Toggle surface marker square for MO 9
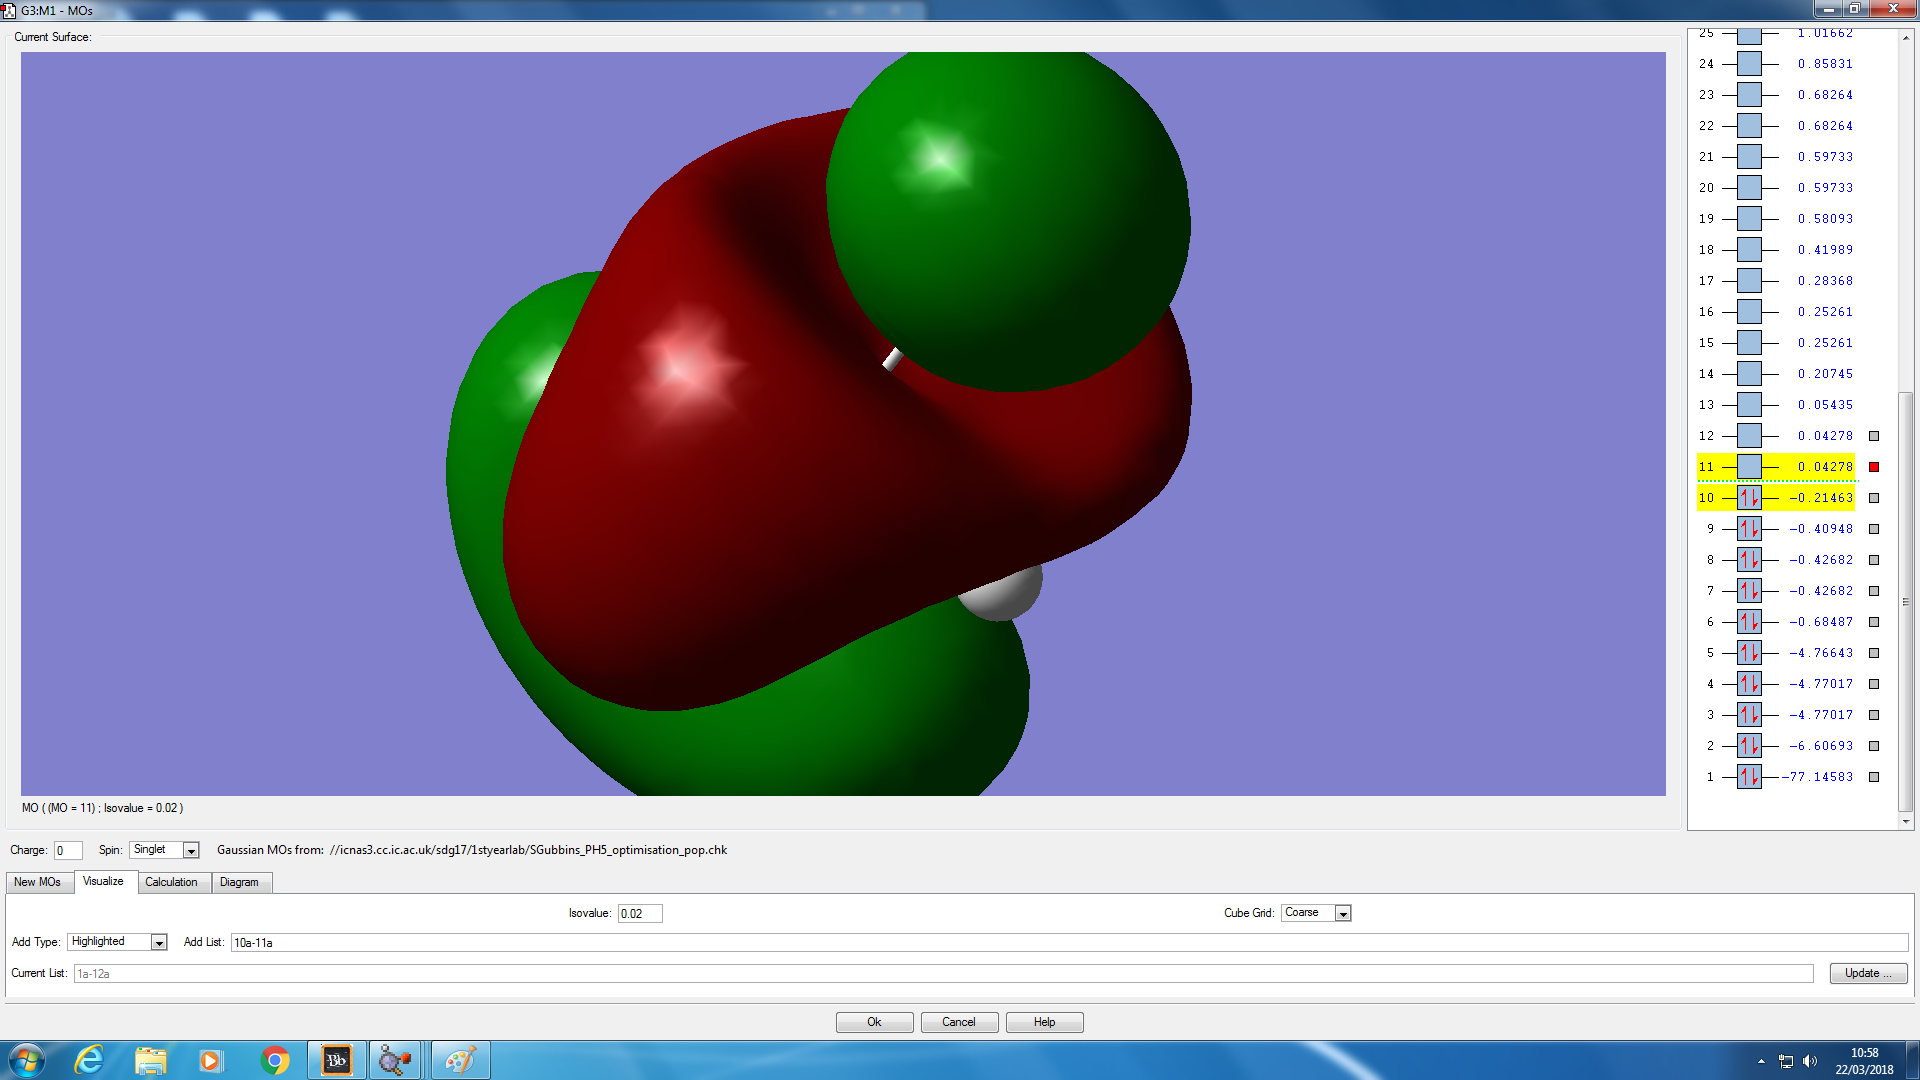This screenshot has width=1920, height=1080. [1874, 529]
